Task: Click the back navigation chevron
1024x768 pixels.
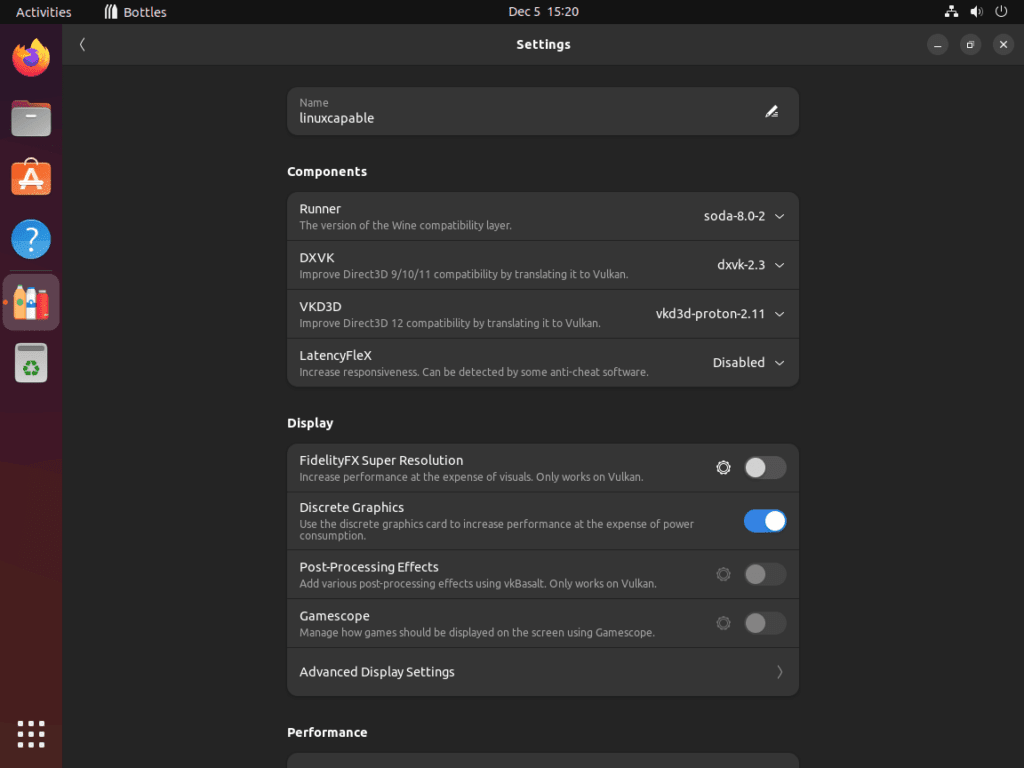Action: click(82, 44)
